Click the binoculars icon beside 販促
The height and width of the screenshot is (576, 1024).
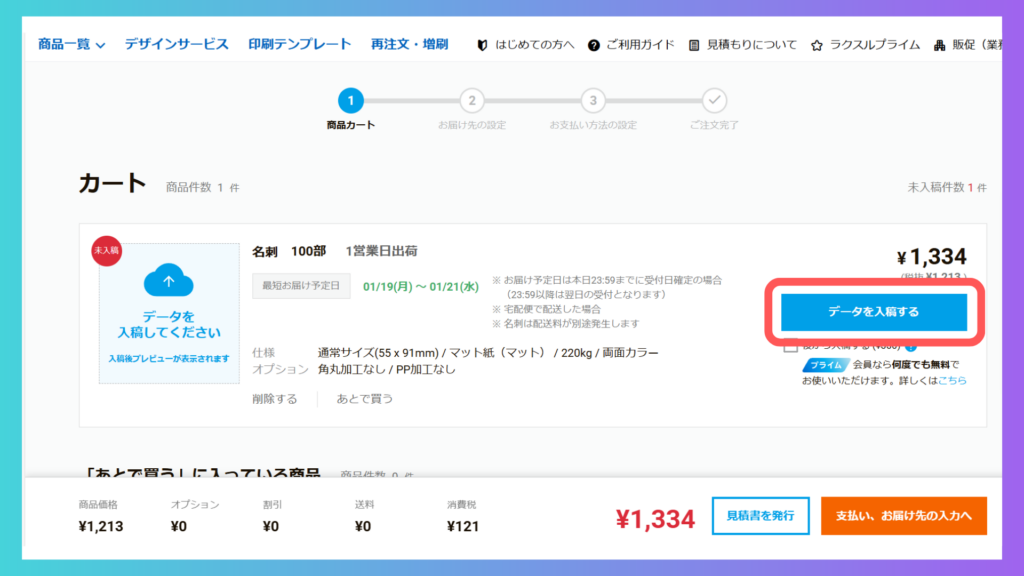click(x=940, y=45)
